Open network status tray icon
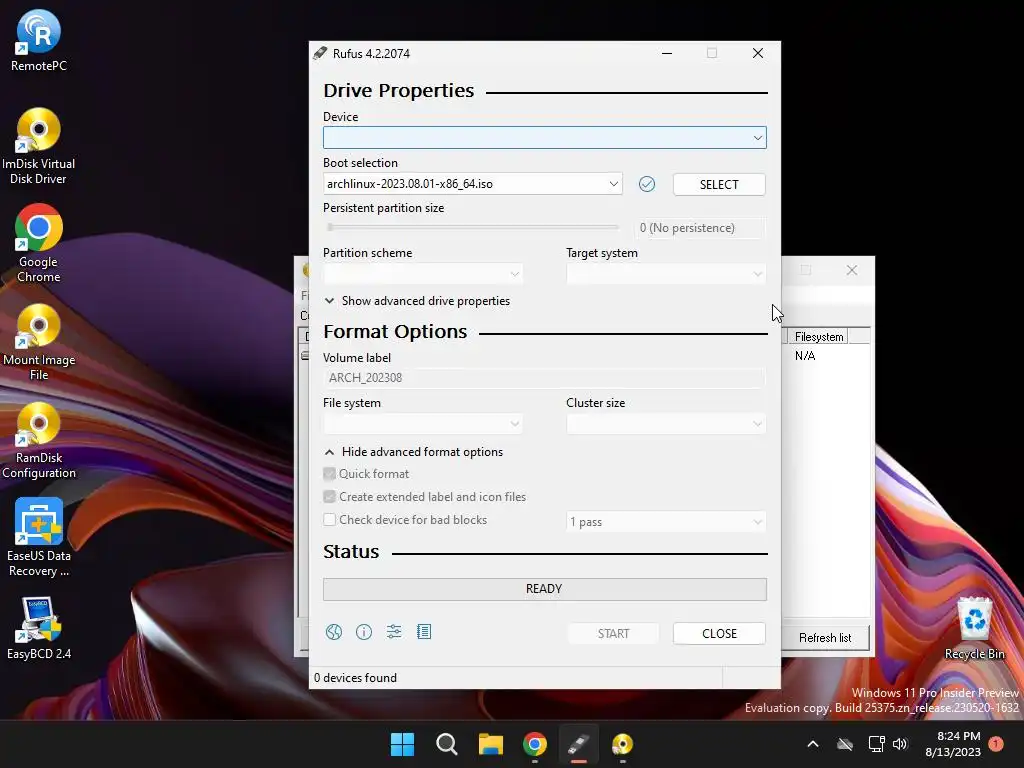 (x=876, y=744)
